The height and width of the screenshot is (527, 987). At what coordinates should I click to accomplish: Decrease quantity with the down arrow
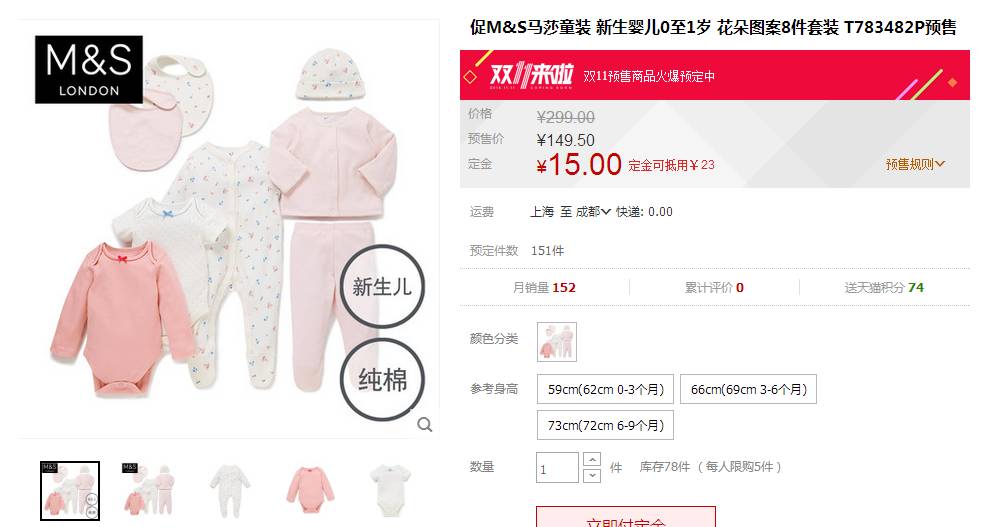pyautogui.click(x=592, y=475)
